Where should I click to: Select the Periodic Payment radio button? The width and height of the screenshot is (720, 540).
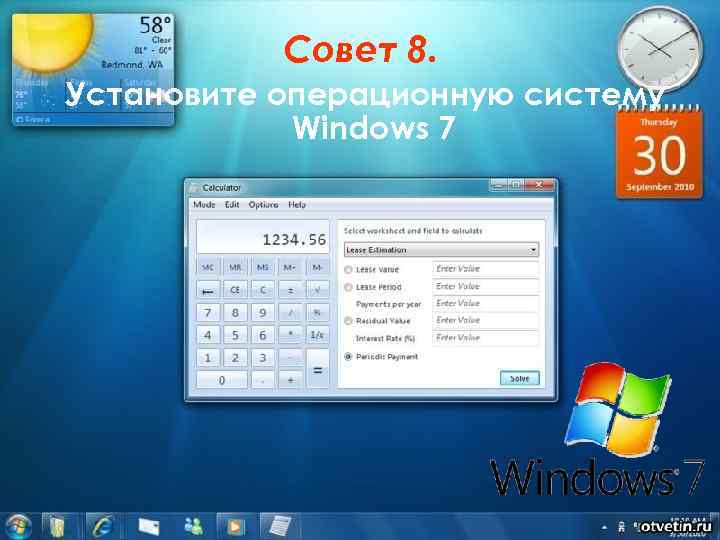pyautogui.click(x=349, y=357)
